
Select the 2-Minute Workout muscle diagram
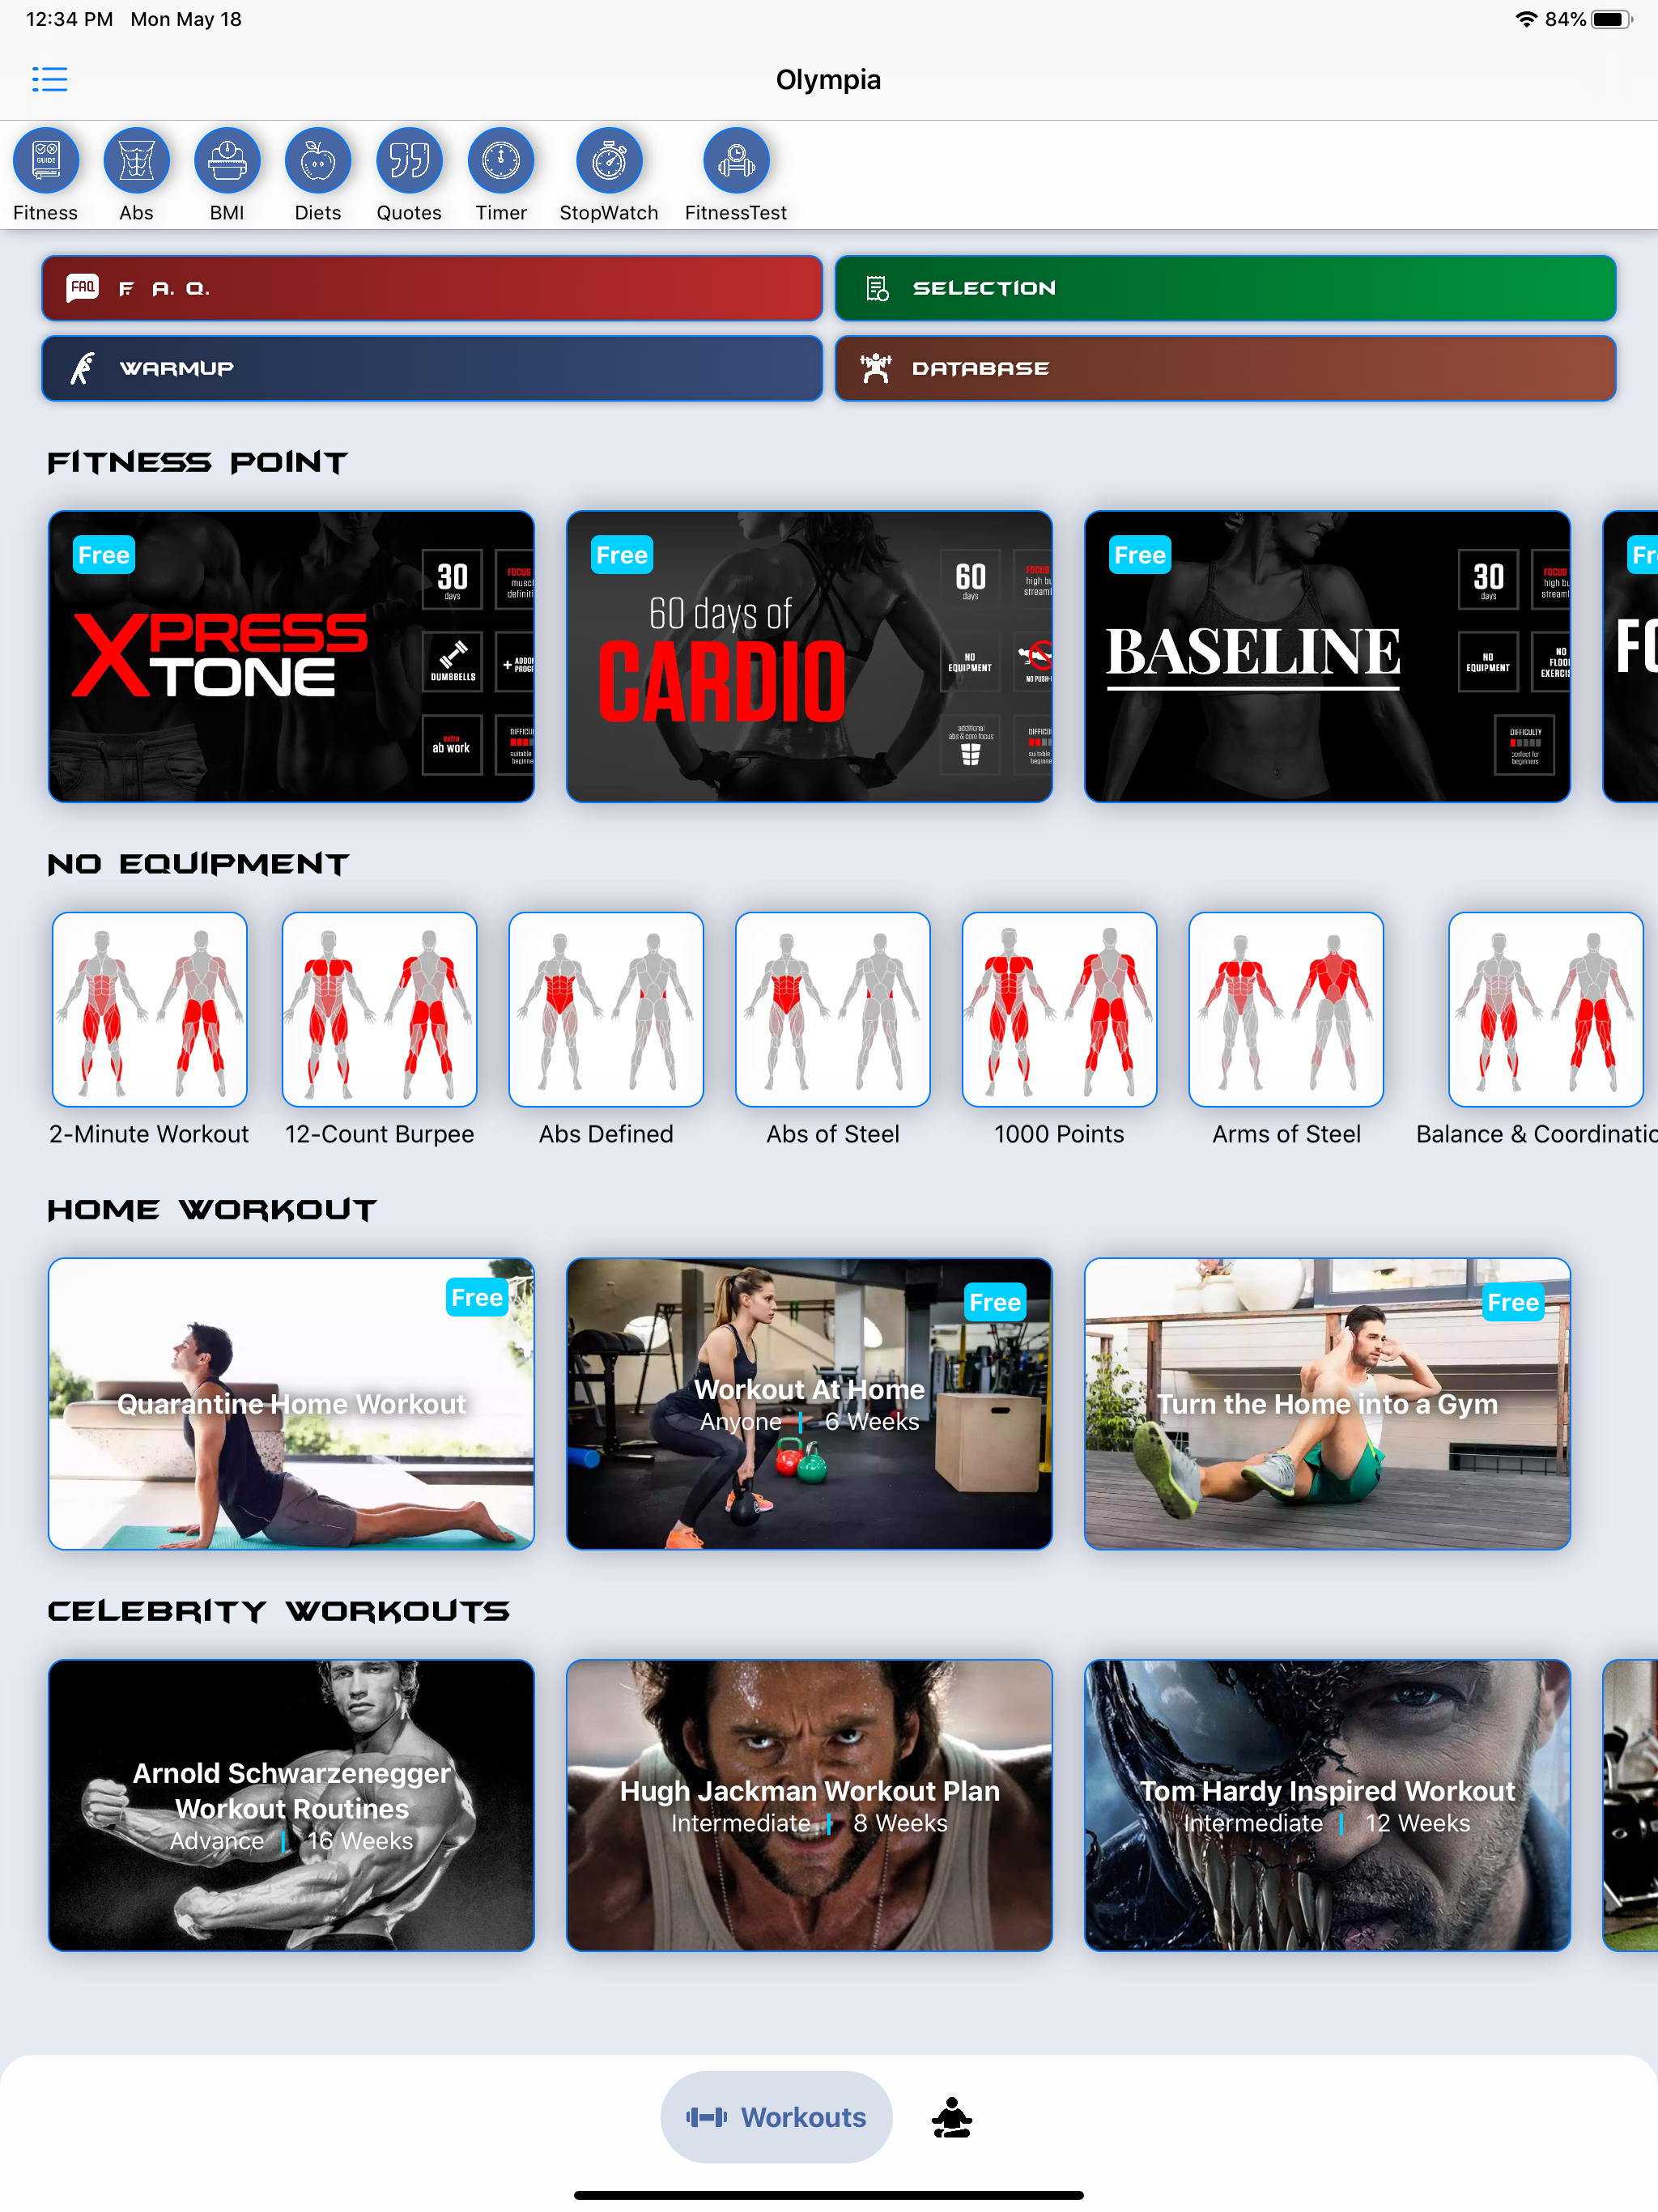point(150,1009)
